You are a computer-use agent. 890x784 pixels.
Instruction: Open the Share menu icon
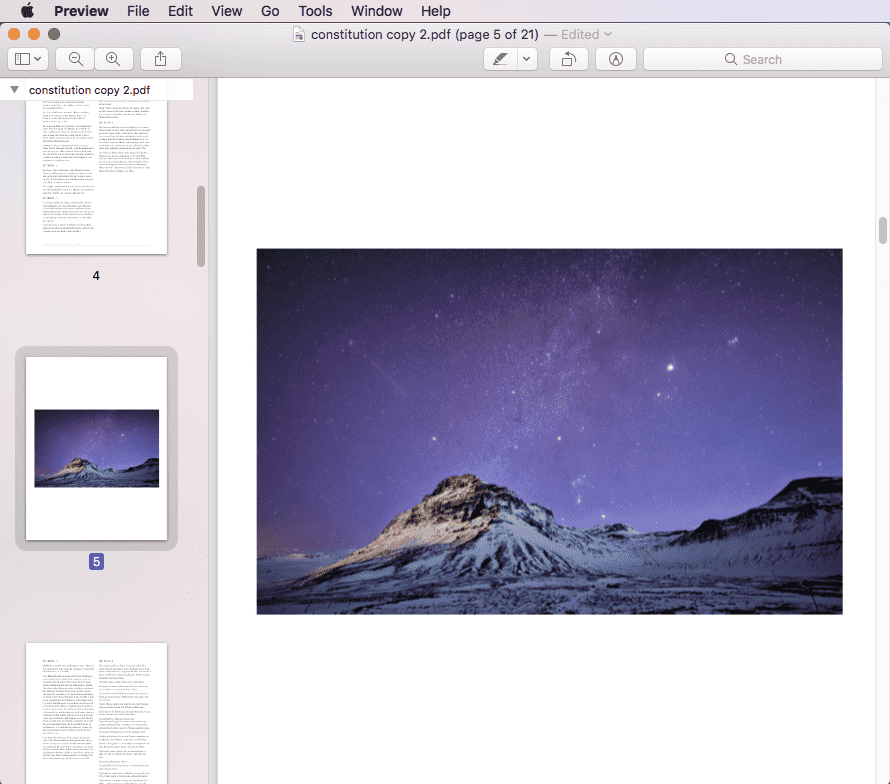pyautogui.click(x=160, y=58)
